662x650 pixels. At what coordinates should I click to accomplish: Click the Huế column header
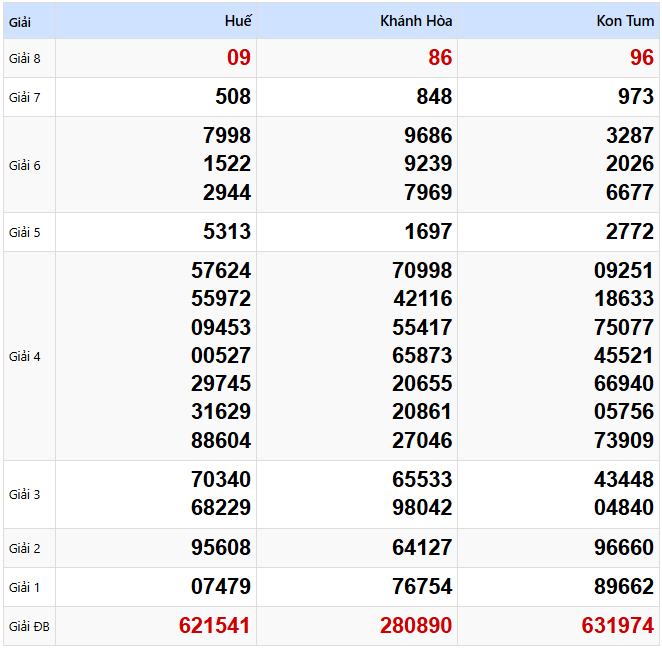click(238, 21)
